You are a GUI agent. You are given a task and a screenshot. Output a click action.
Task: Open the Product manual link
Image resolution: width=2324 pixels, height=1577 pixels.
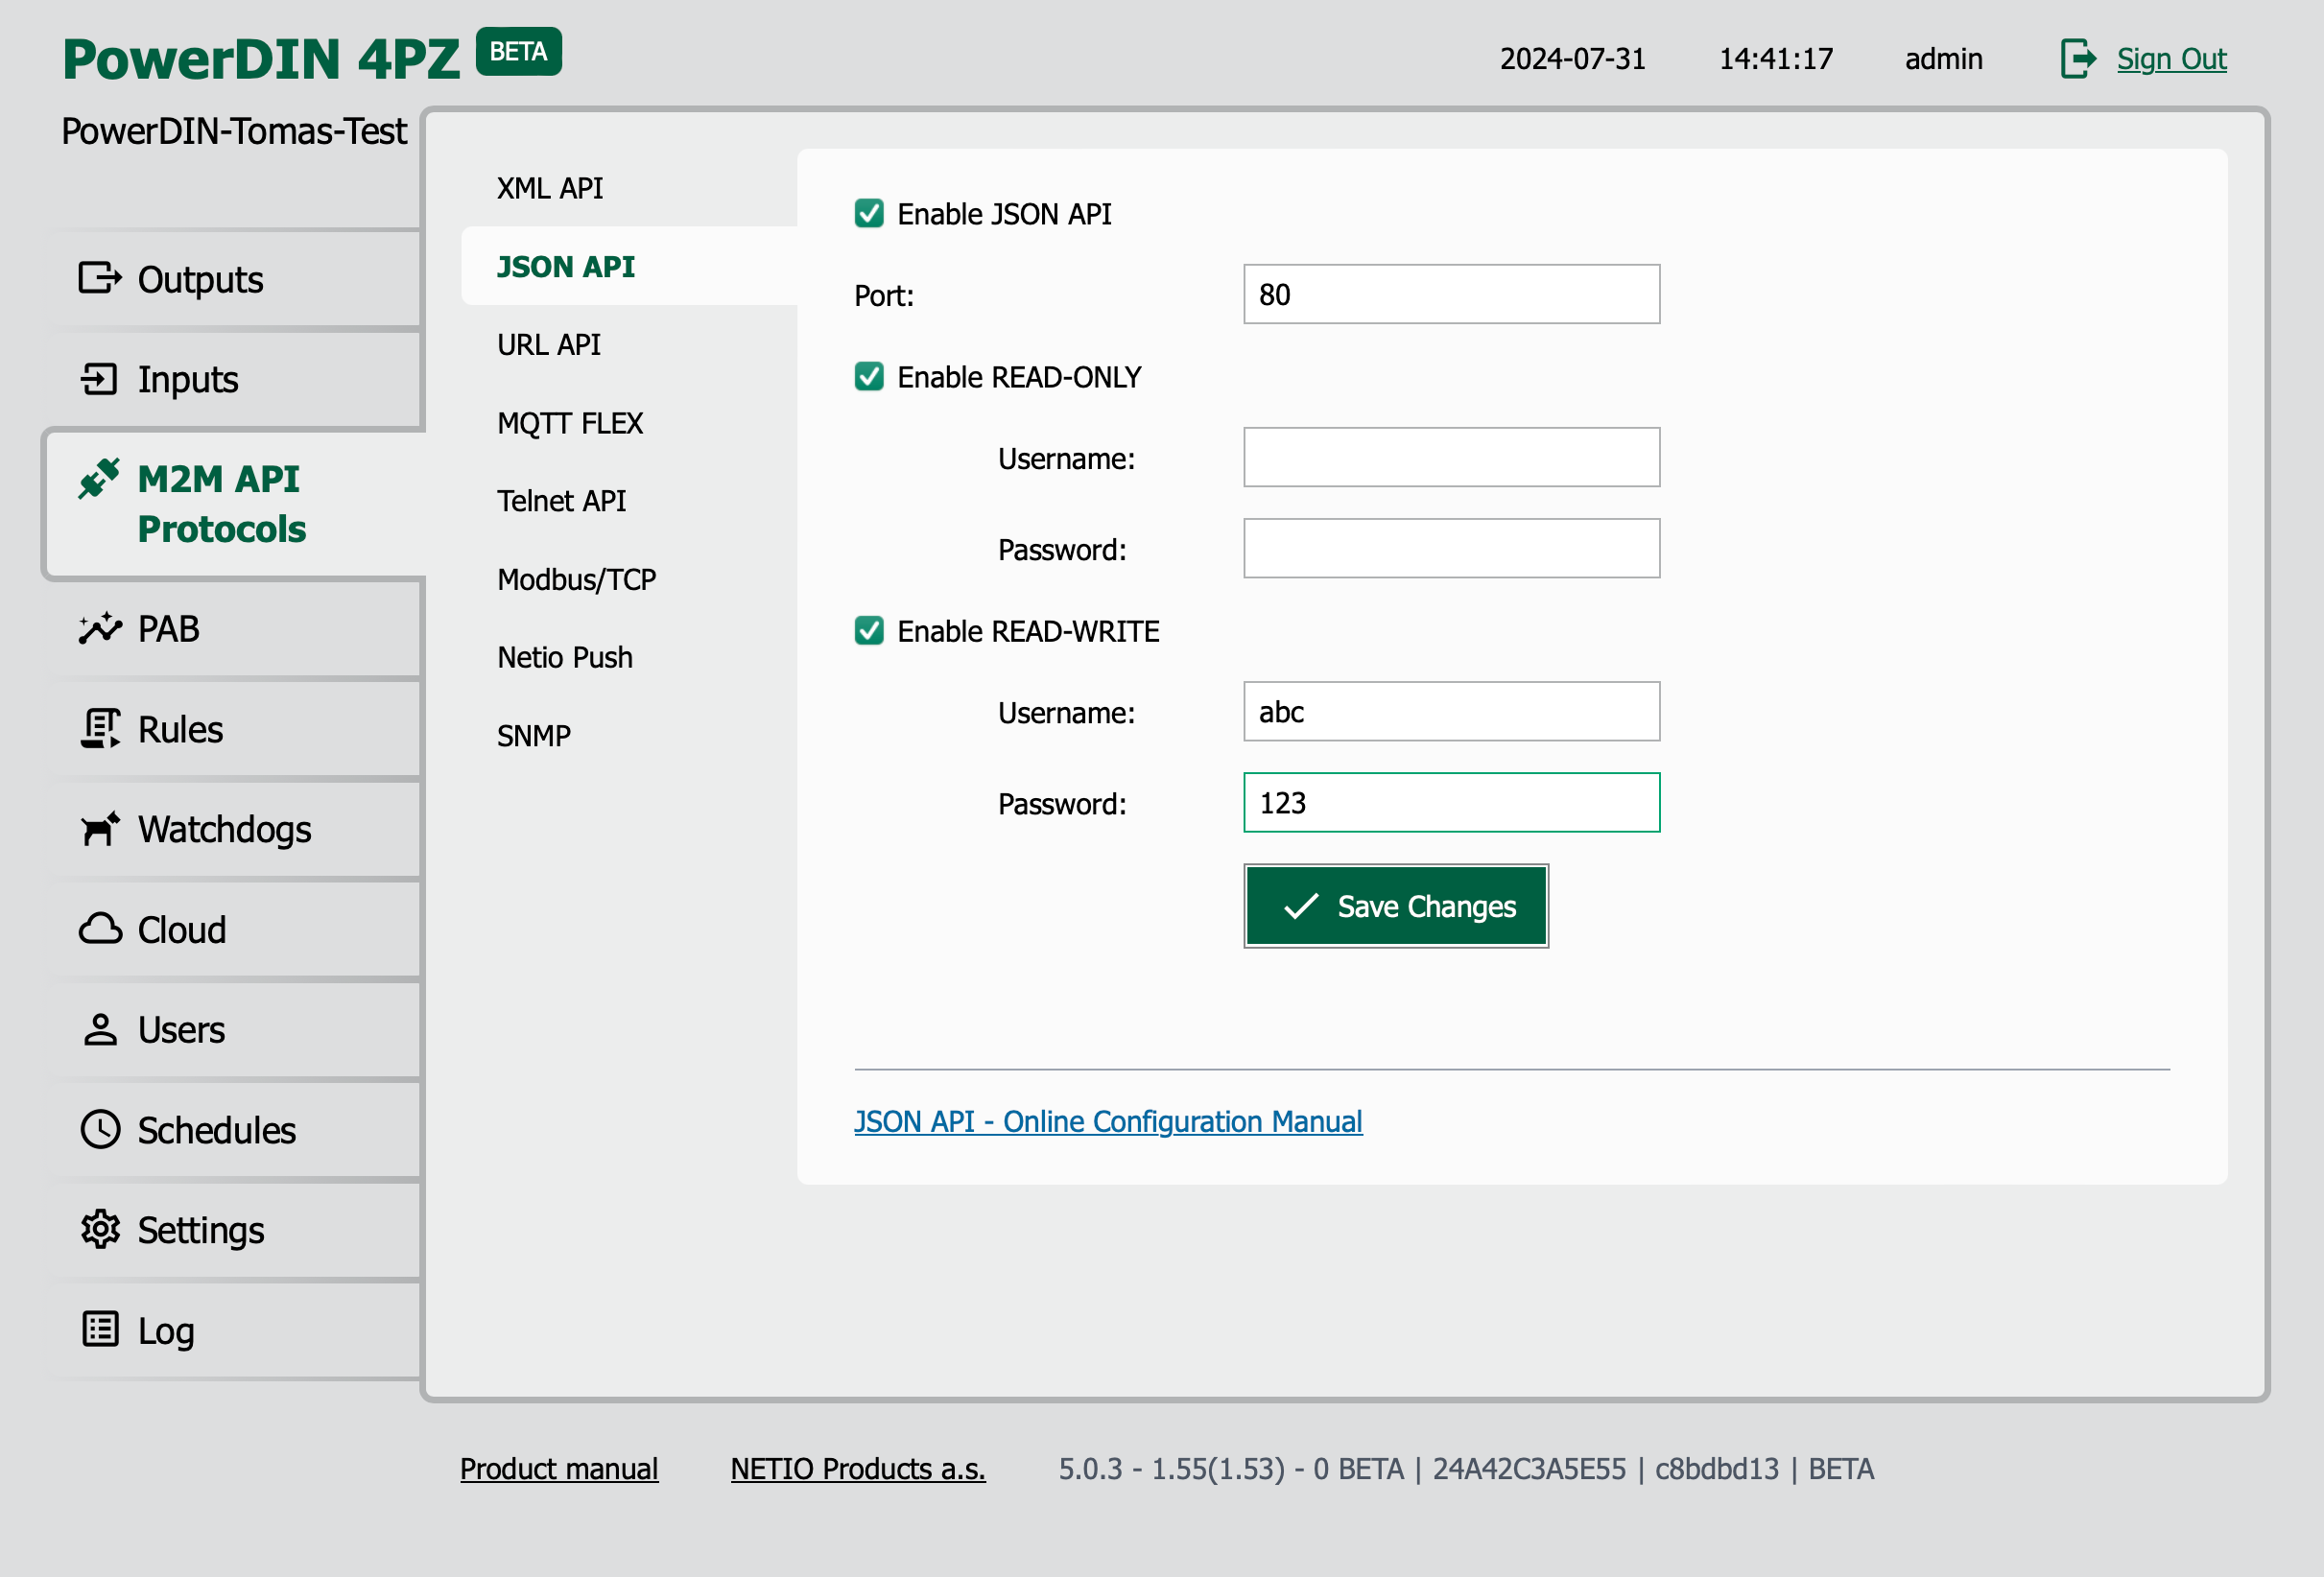click(x=559, y=1468)
